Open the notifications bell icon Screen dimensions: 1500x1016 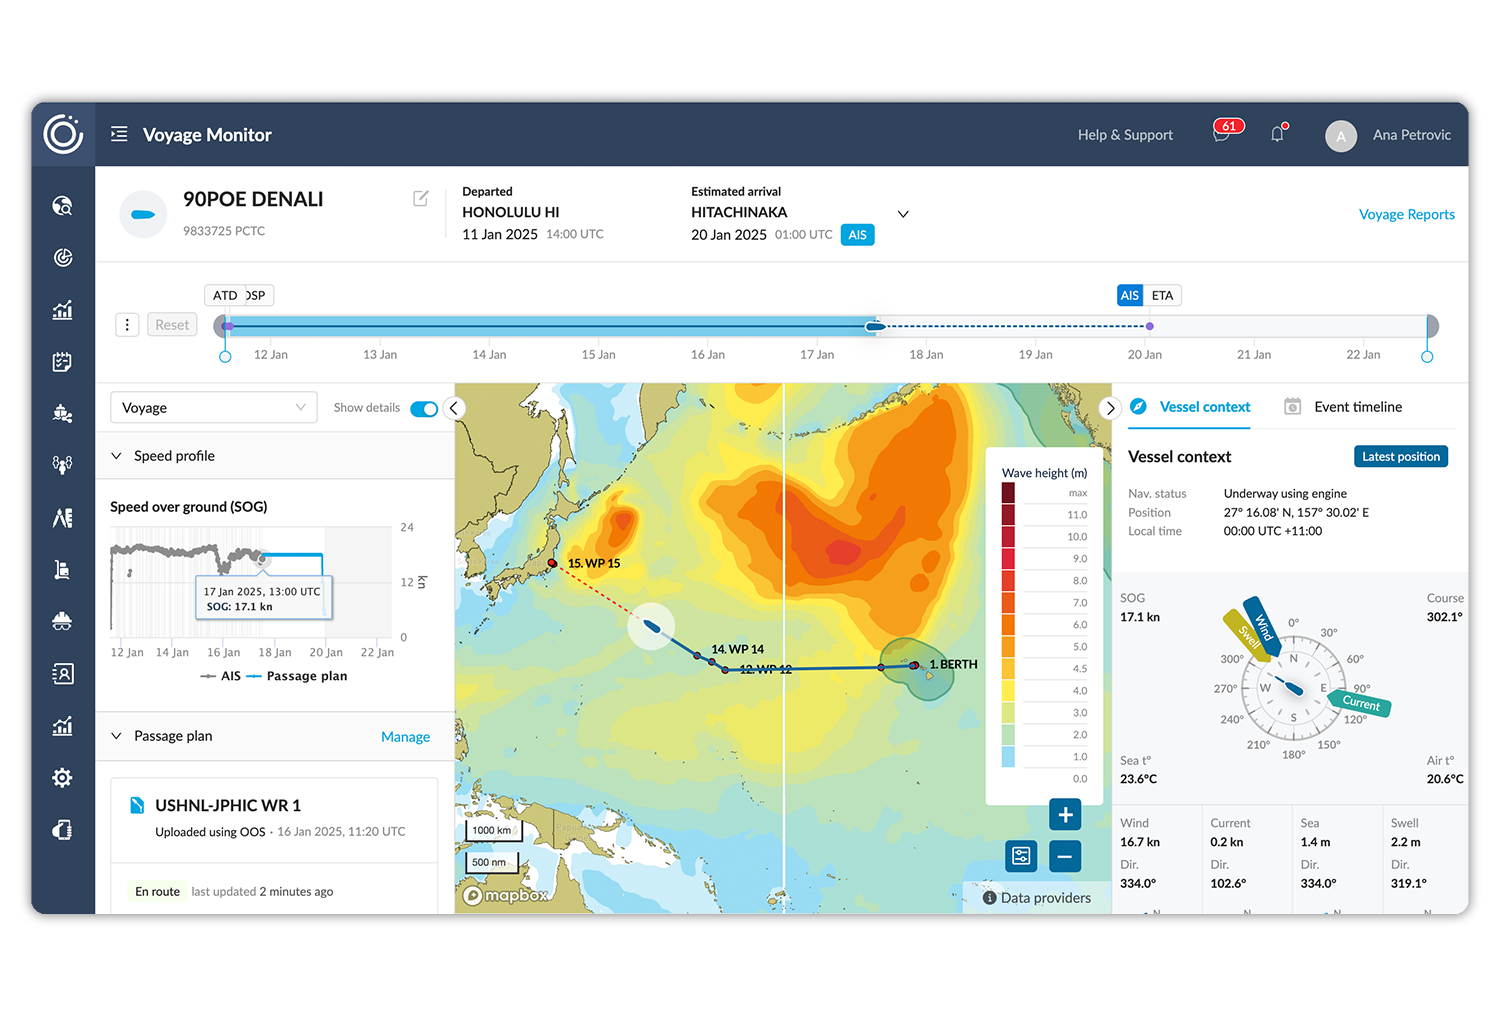(1277, 133)
